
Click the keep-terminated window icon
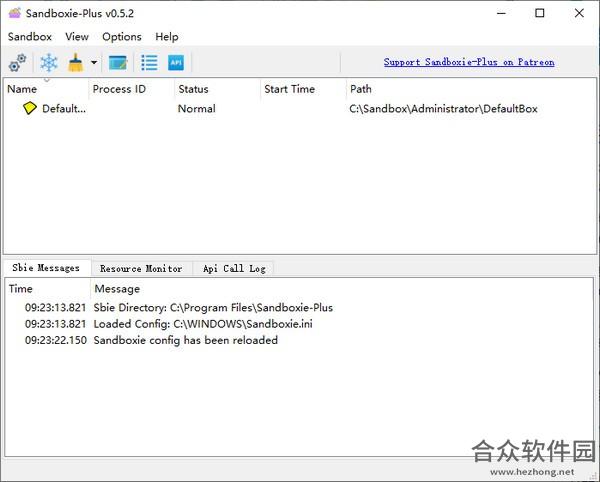click(118, 63)
